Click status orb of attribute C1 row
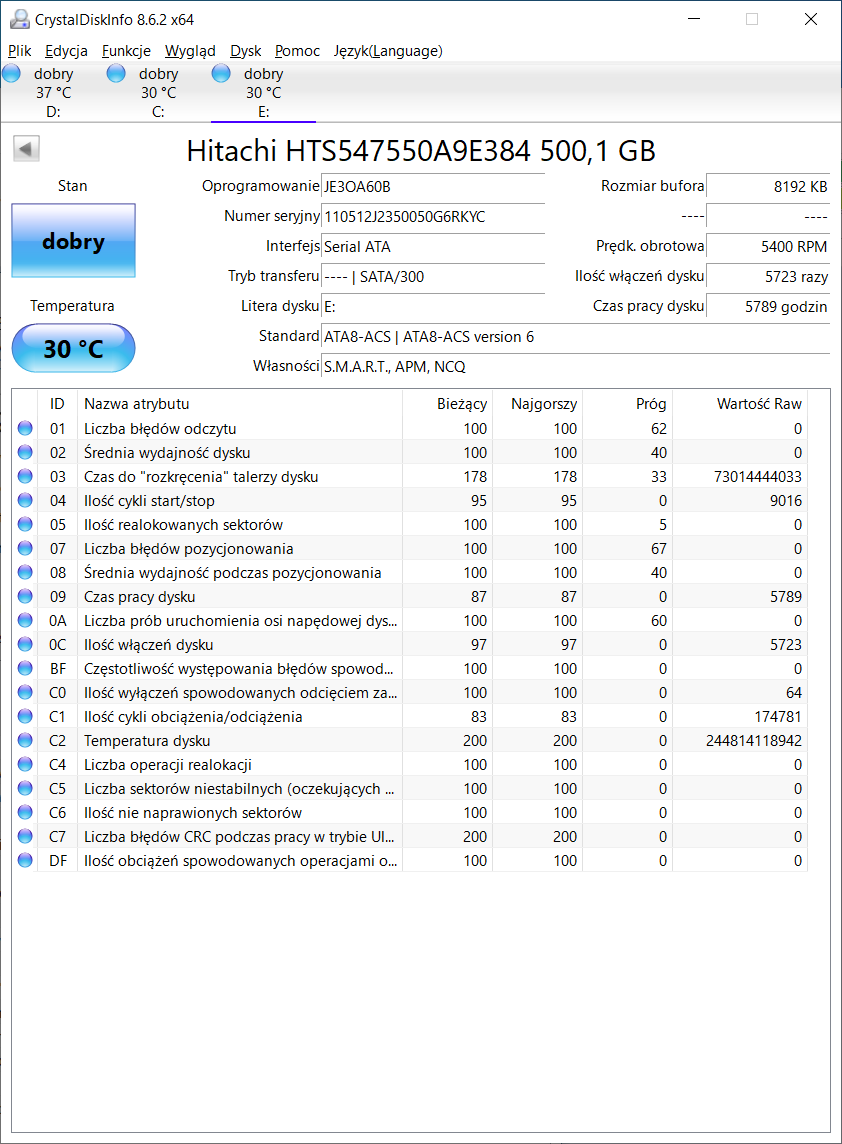Screen dimensions: 842x1144 coord(25,716)
